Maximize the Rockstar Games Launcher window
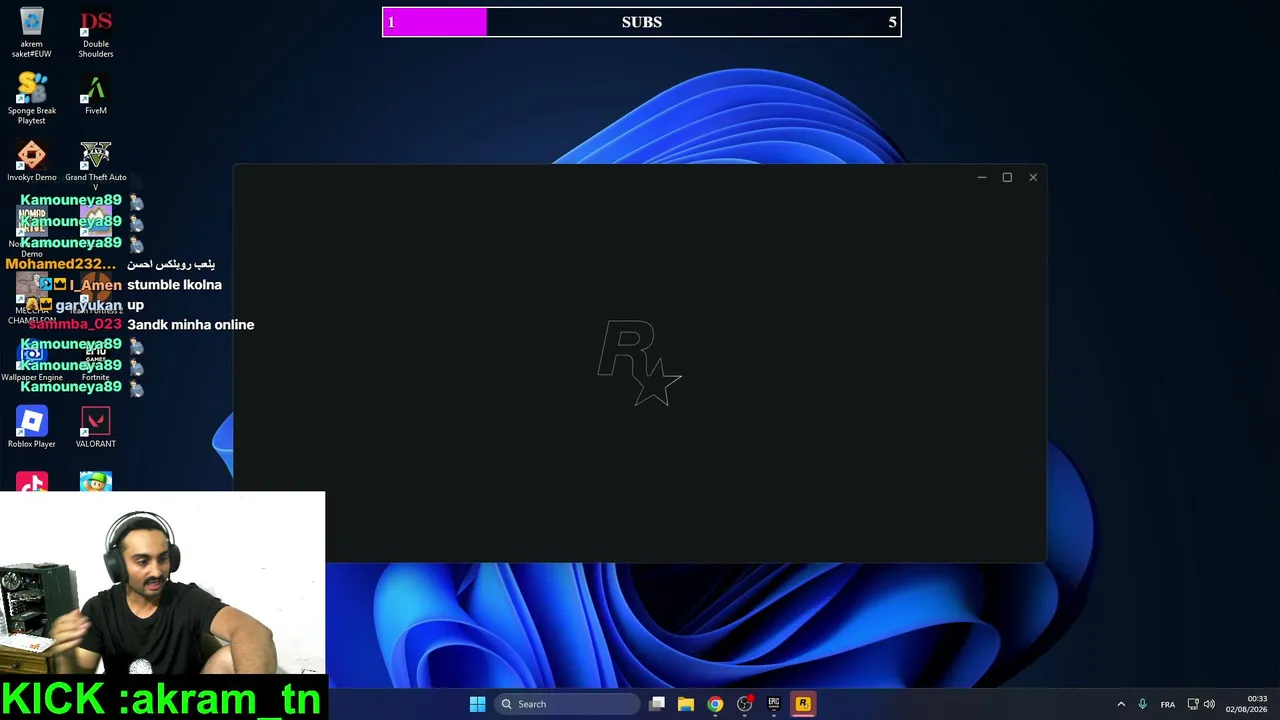 1007,177
